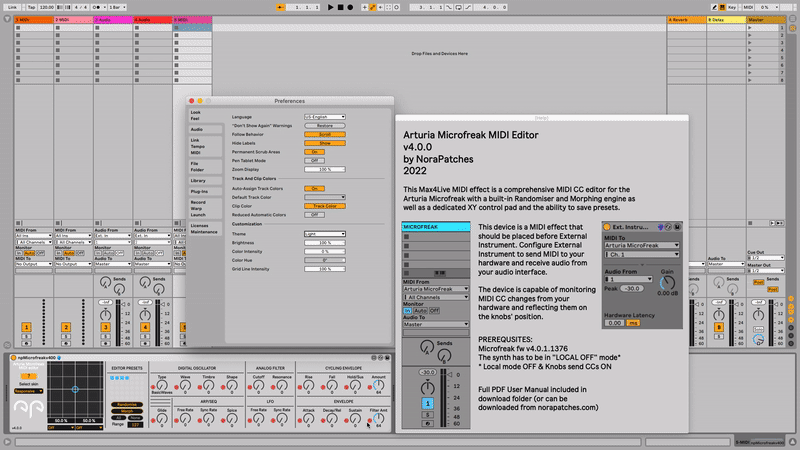Adjust the Brightness slider in Preferences

(x=324, y=243)
